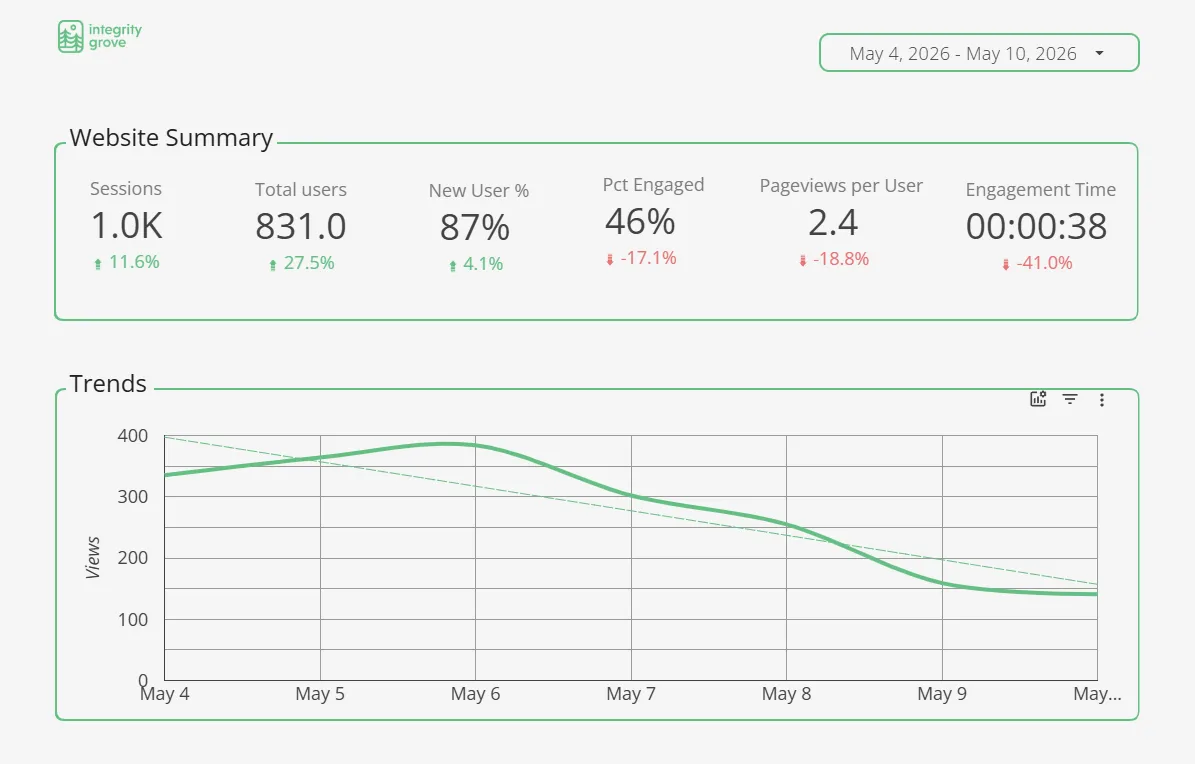Click the red down arrow beside -17.1%
The height and width of the screenshot is (764, 1195).
tap(610, 260)
